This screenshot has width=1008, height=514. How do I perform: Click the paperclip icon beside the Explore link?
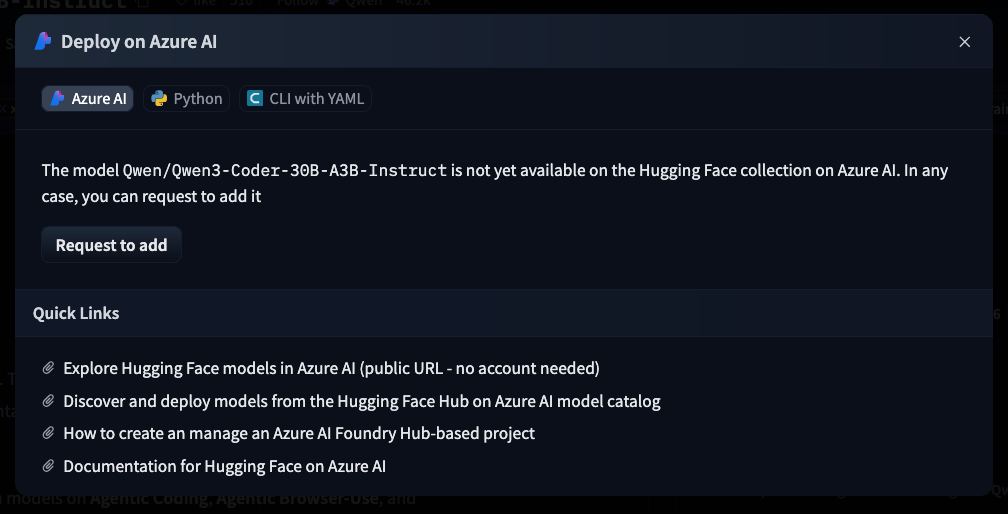[x=48, y=368]
